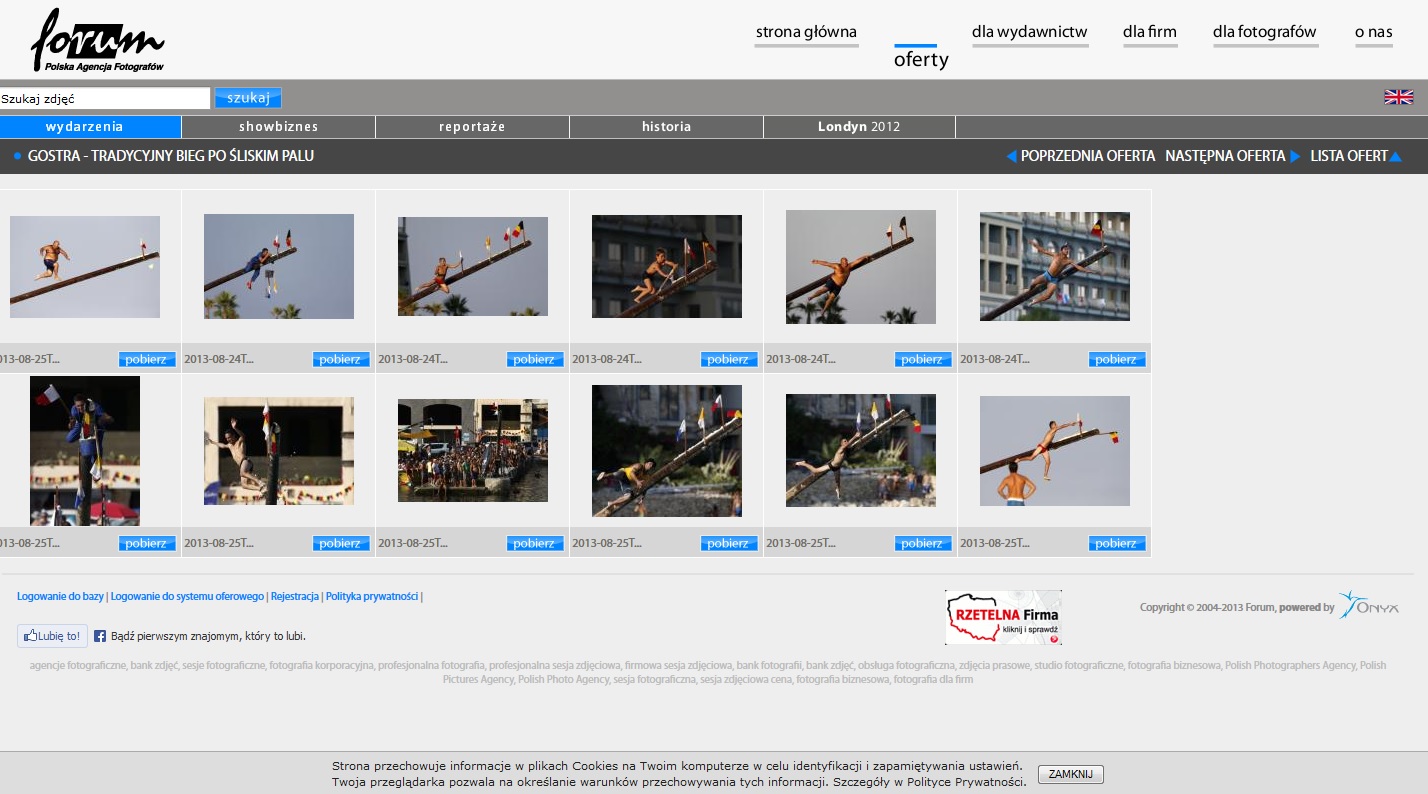
Task: Click the Onyx logo in the footer
Action: [1369, 606]
